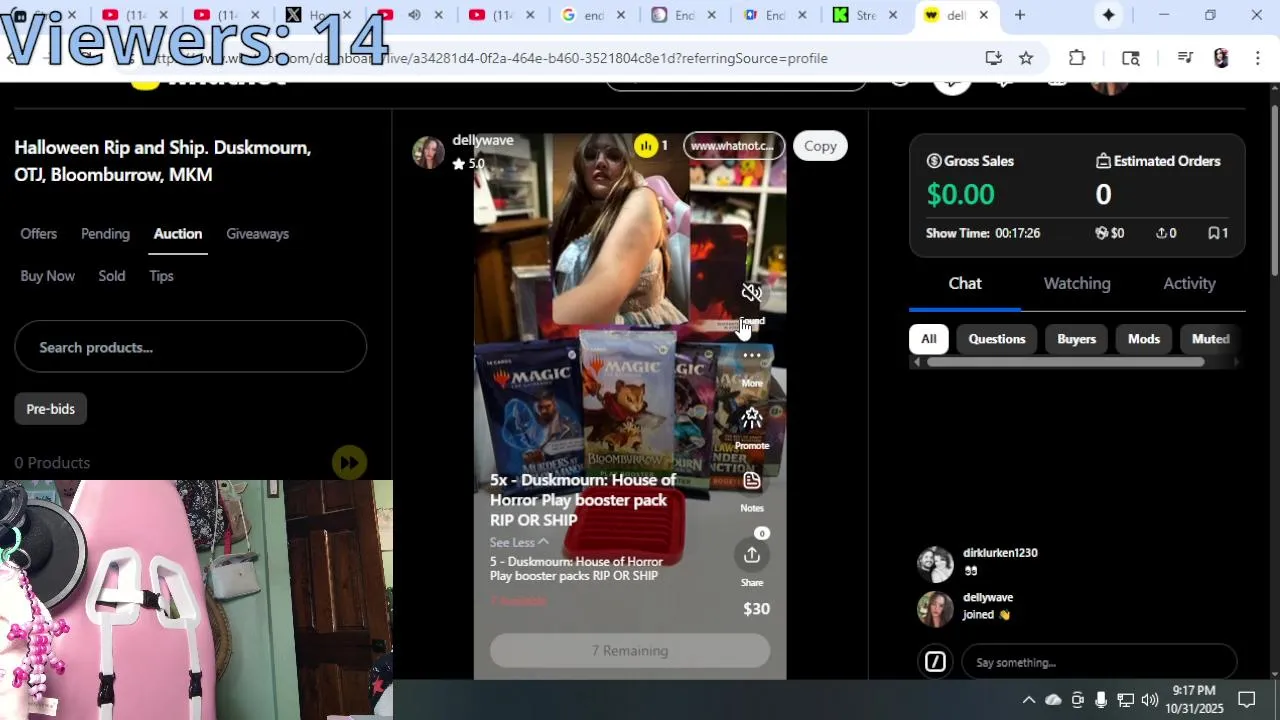Click the Share icon on the stream
Screen dimensions: 1280x720
[x=752, y=555]
